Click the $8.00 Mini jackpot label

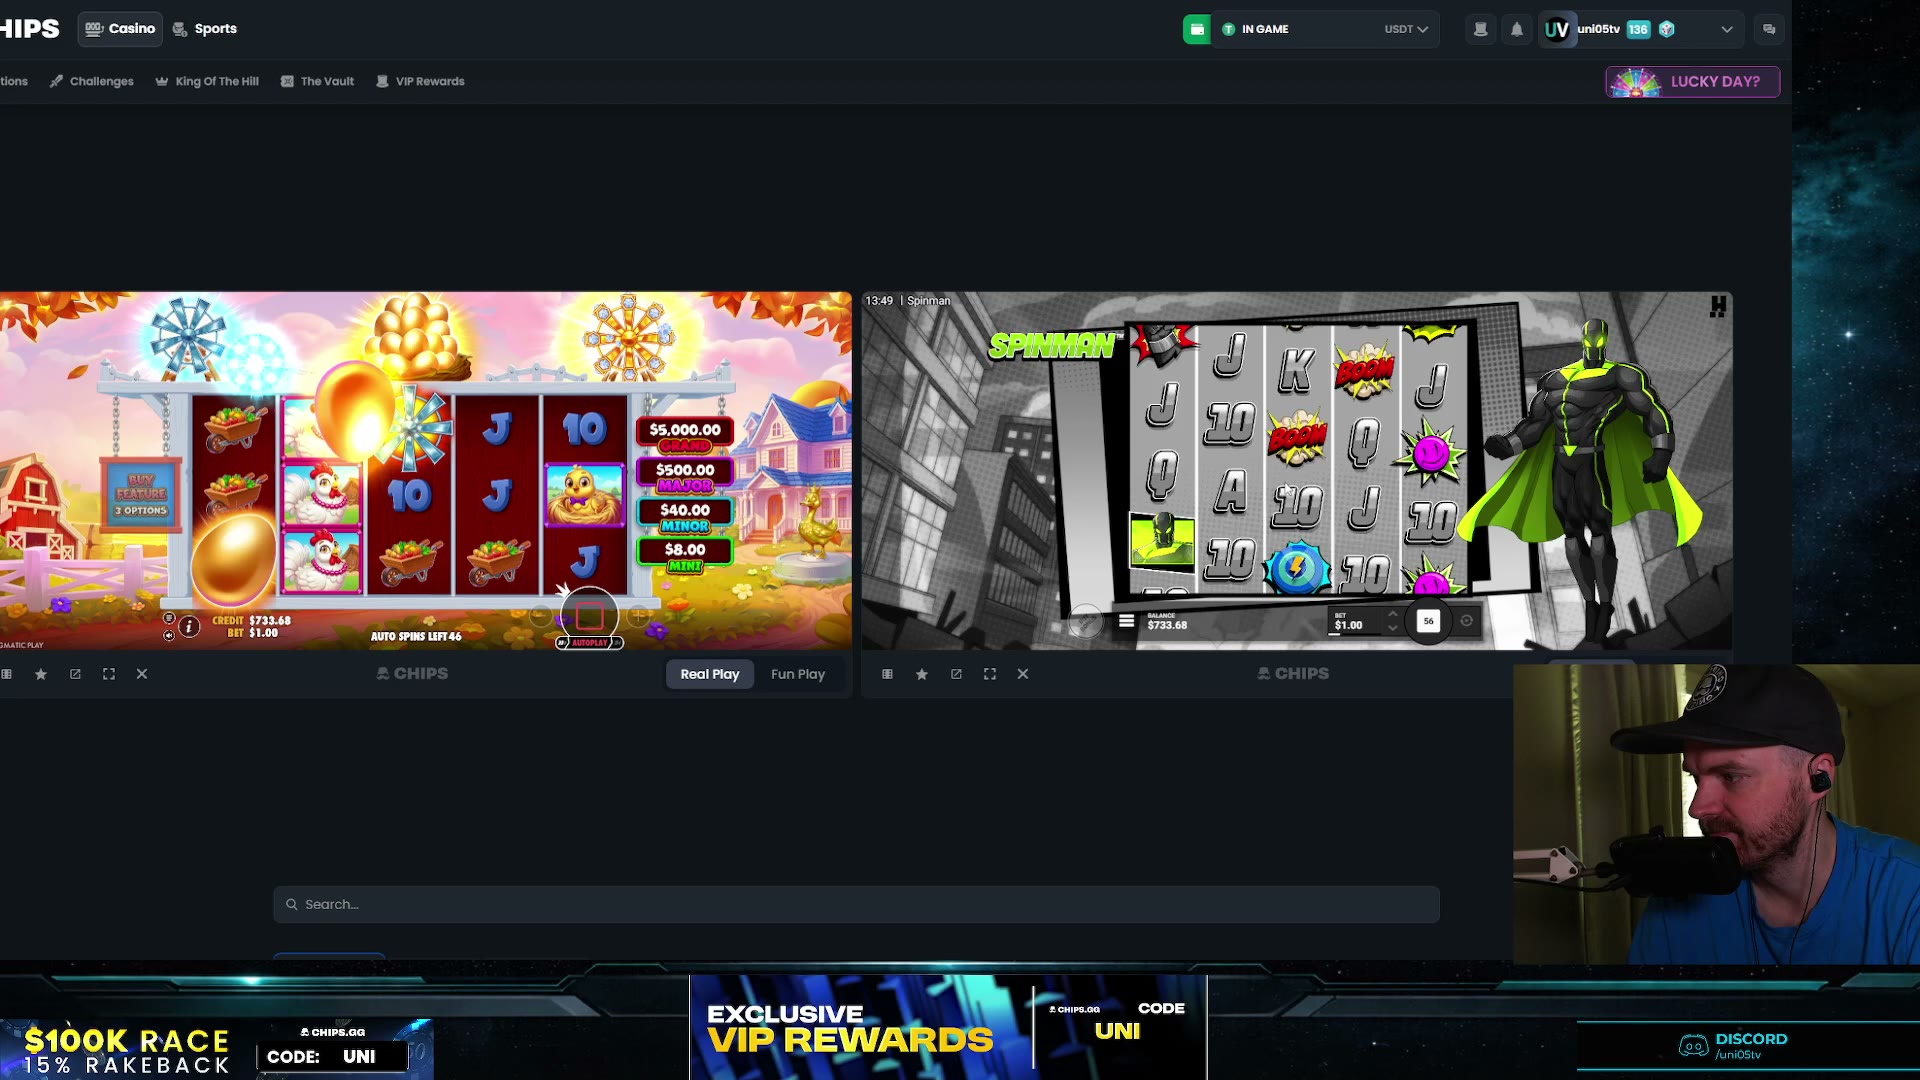tap(685, 554)
